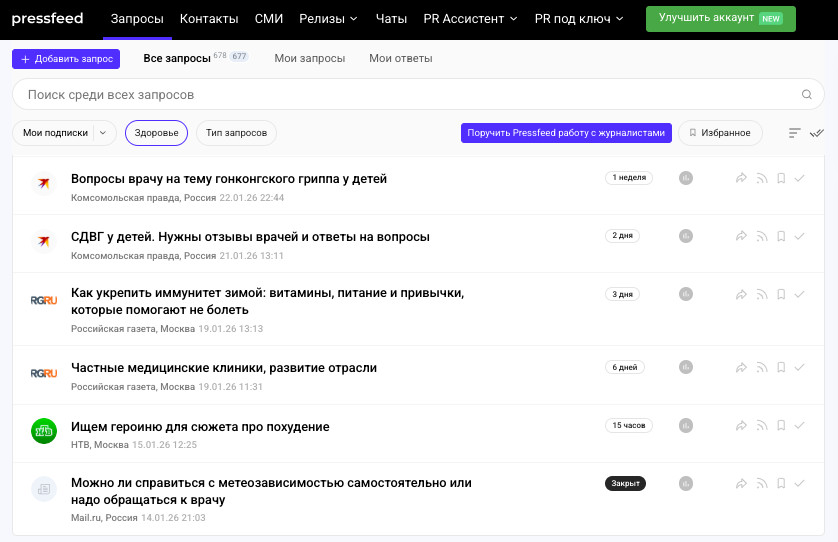Subscribe via RSS icon on ADHD request
The image size is (838, 542).
pyautogui.click(x=761, y=237)
